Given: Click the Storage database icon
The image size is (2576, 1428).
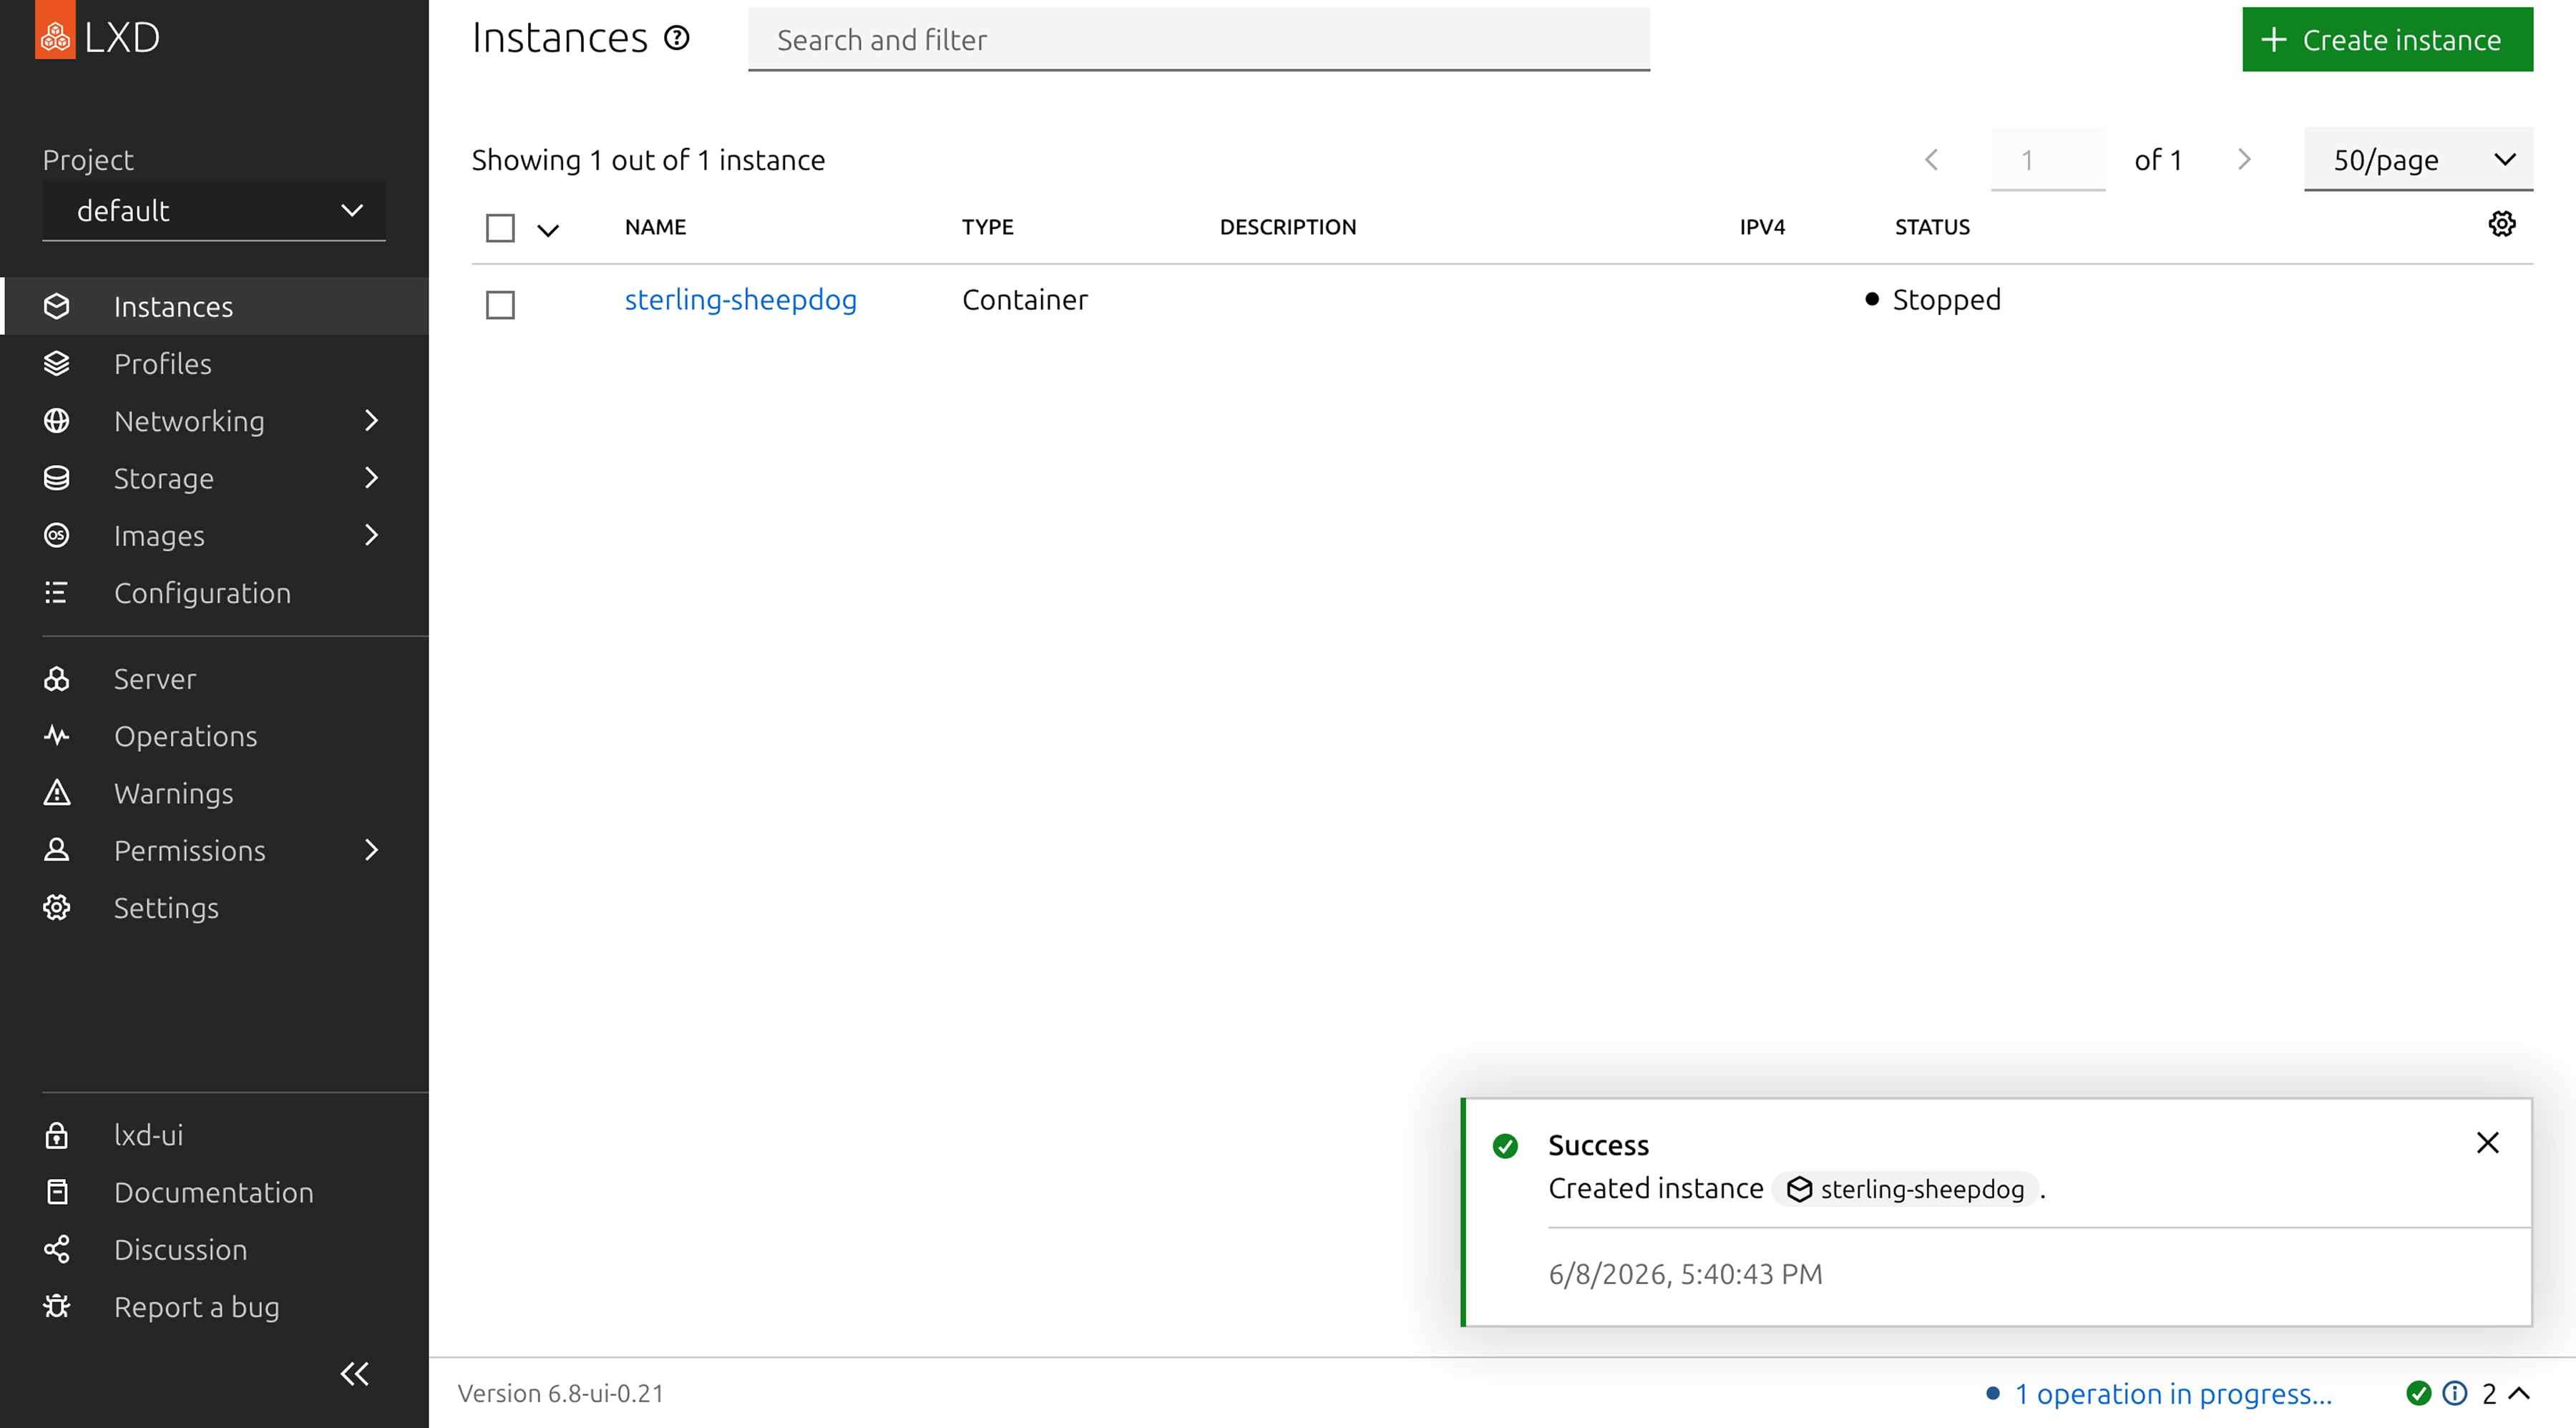Looking at the screenshot, I should tap(57, 478).
